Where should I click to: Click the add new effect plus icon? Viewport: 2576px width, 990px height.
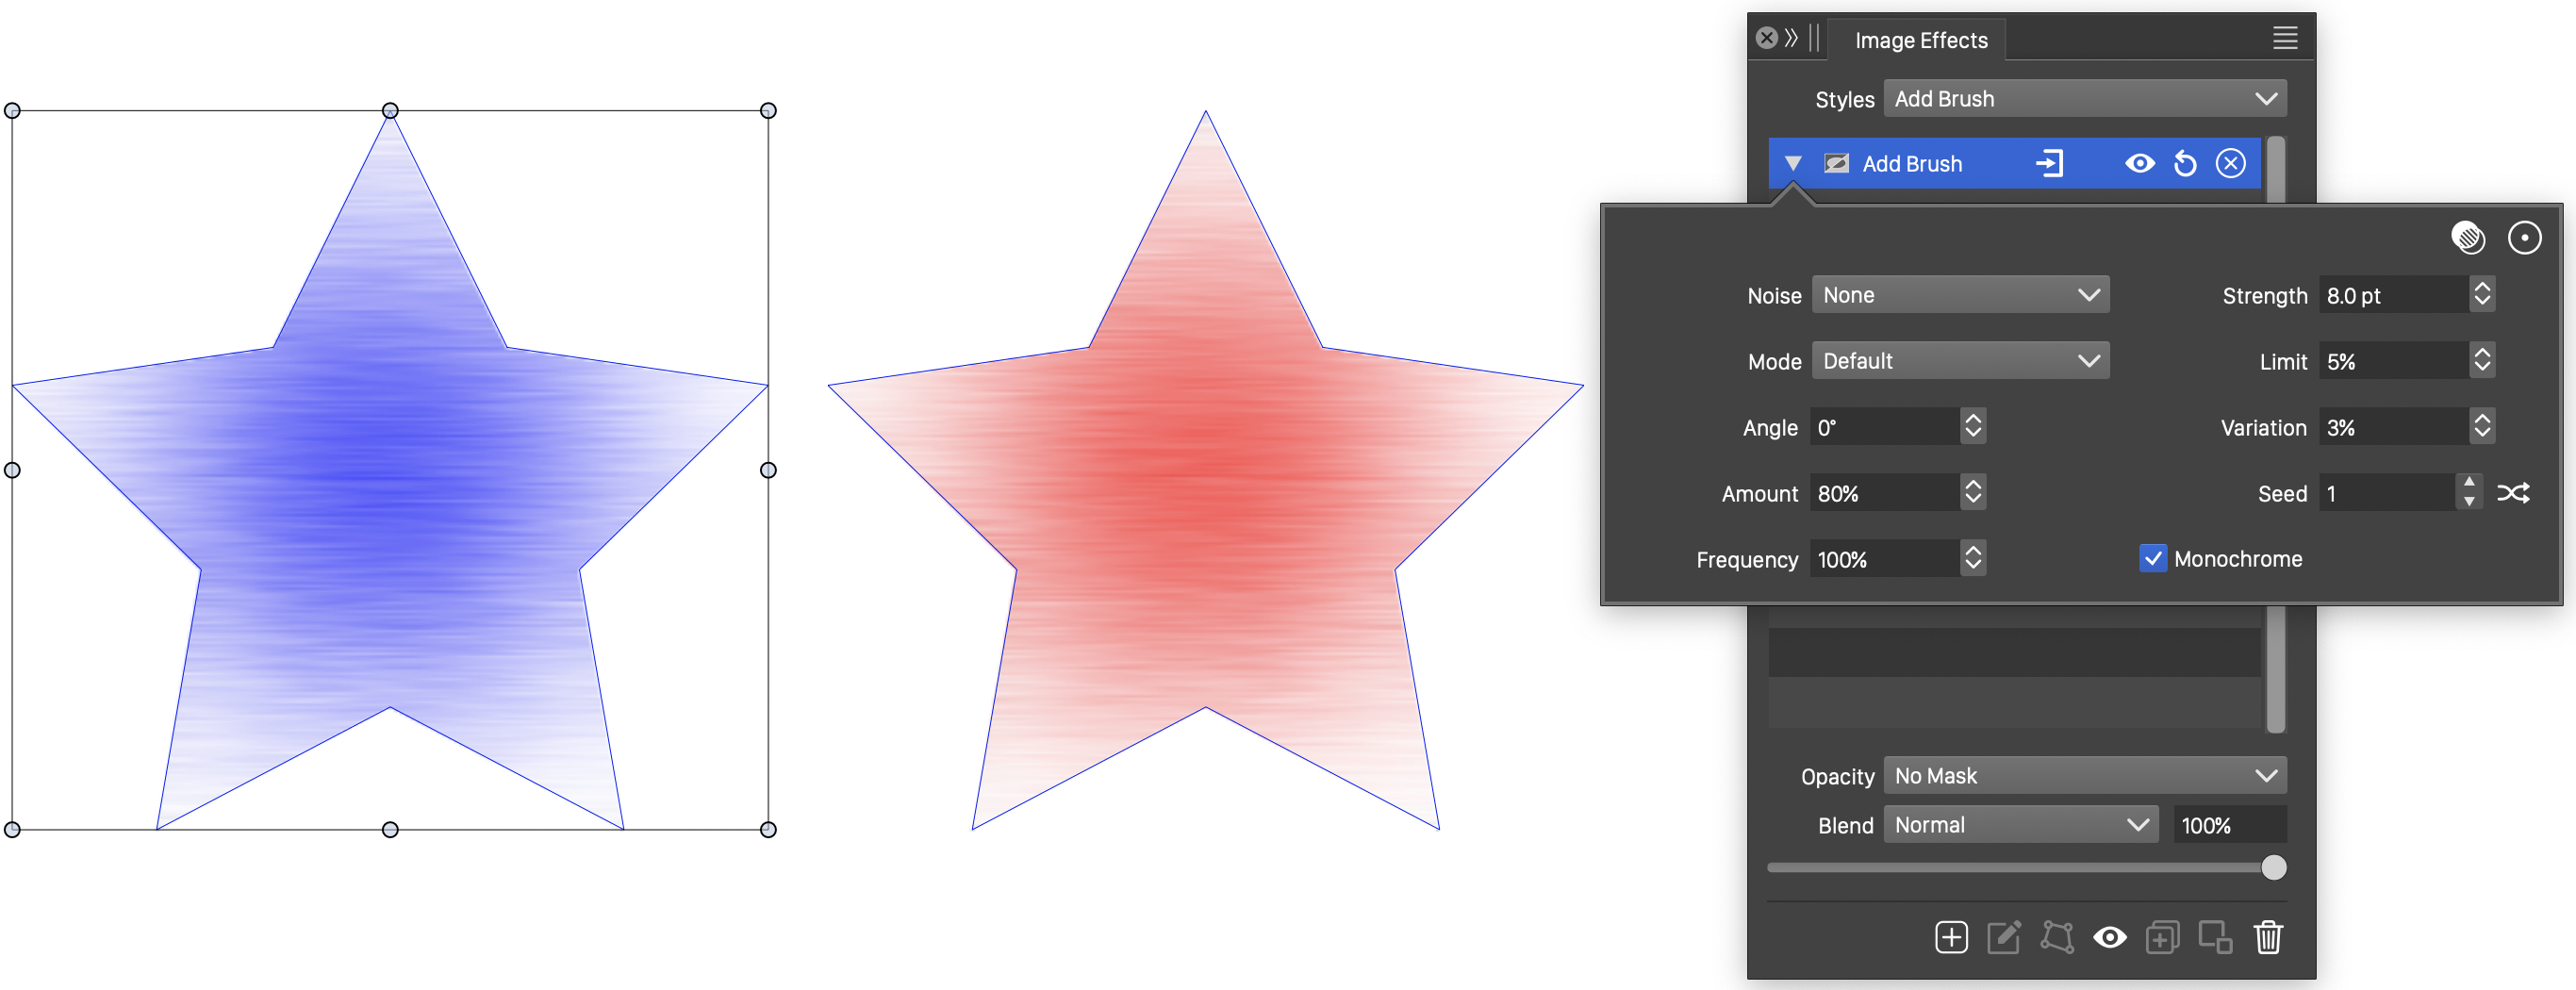pyautogui.click(x=1951, y=937)
